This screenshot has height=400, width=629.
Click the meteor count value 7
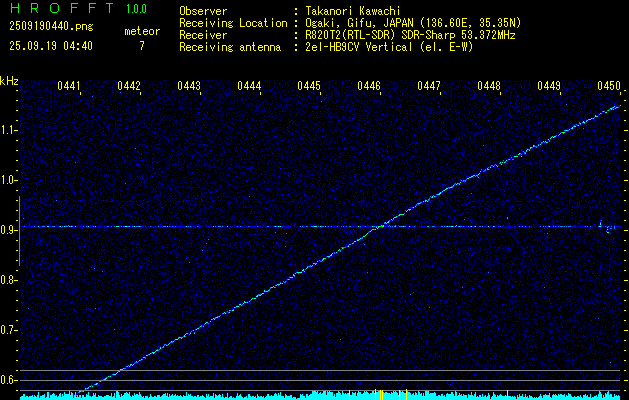coord(142,46)
